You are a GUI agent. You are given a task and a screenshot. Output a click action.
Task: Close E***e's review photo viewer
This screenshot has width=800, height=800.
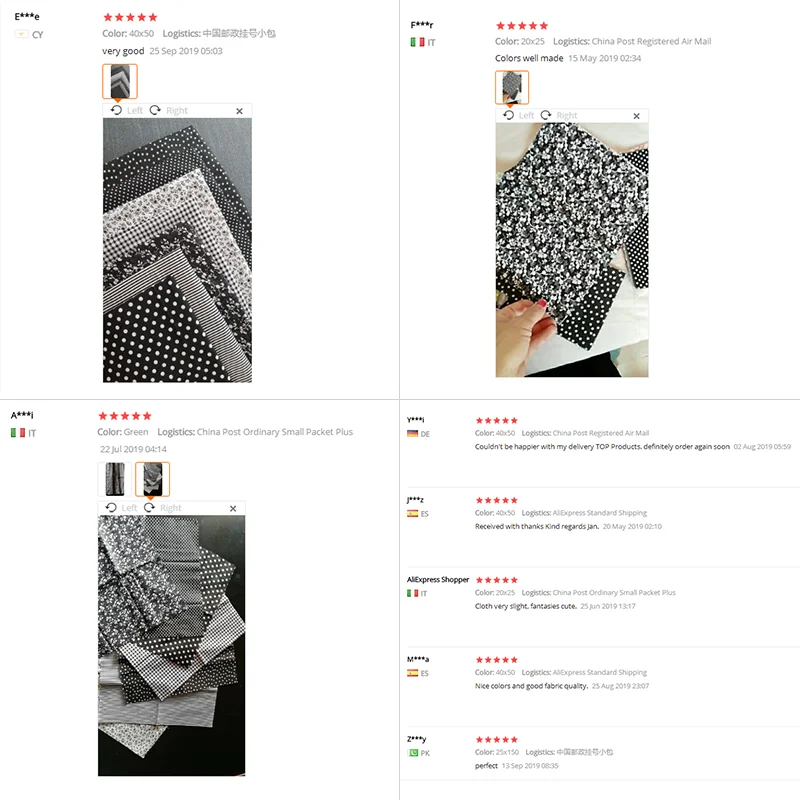coord(239,111)
